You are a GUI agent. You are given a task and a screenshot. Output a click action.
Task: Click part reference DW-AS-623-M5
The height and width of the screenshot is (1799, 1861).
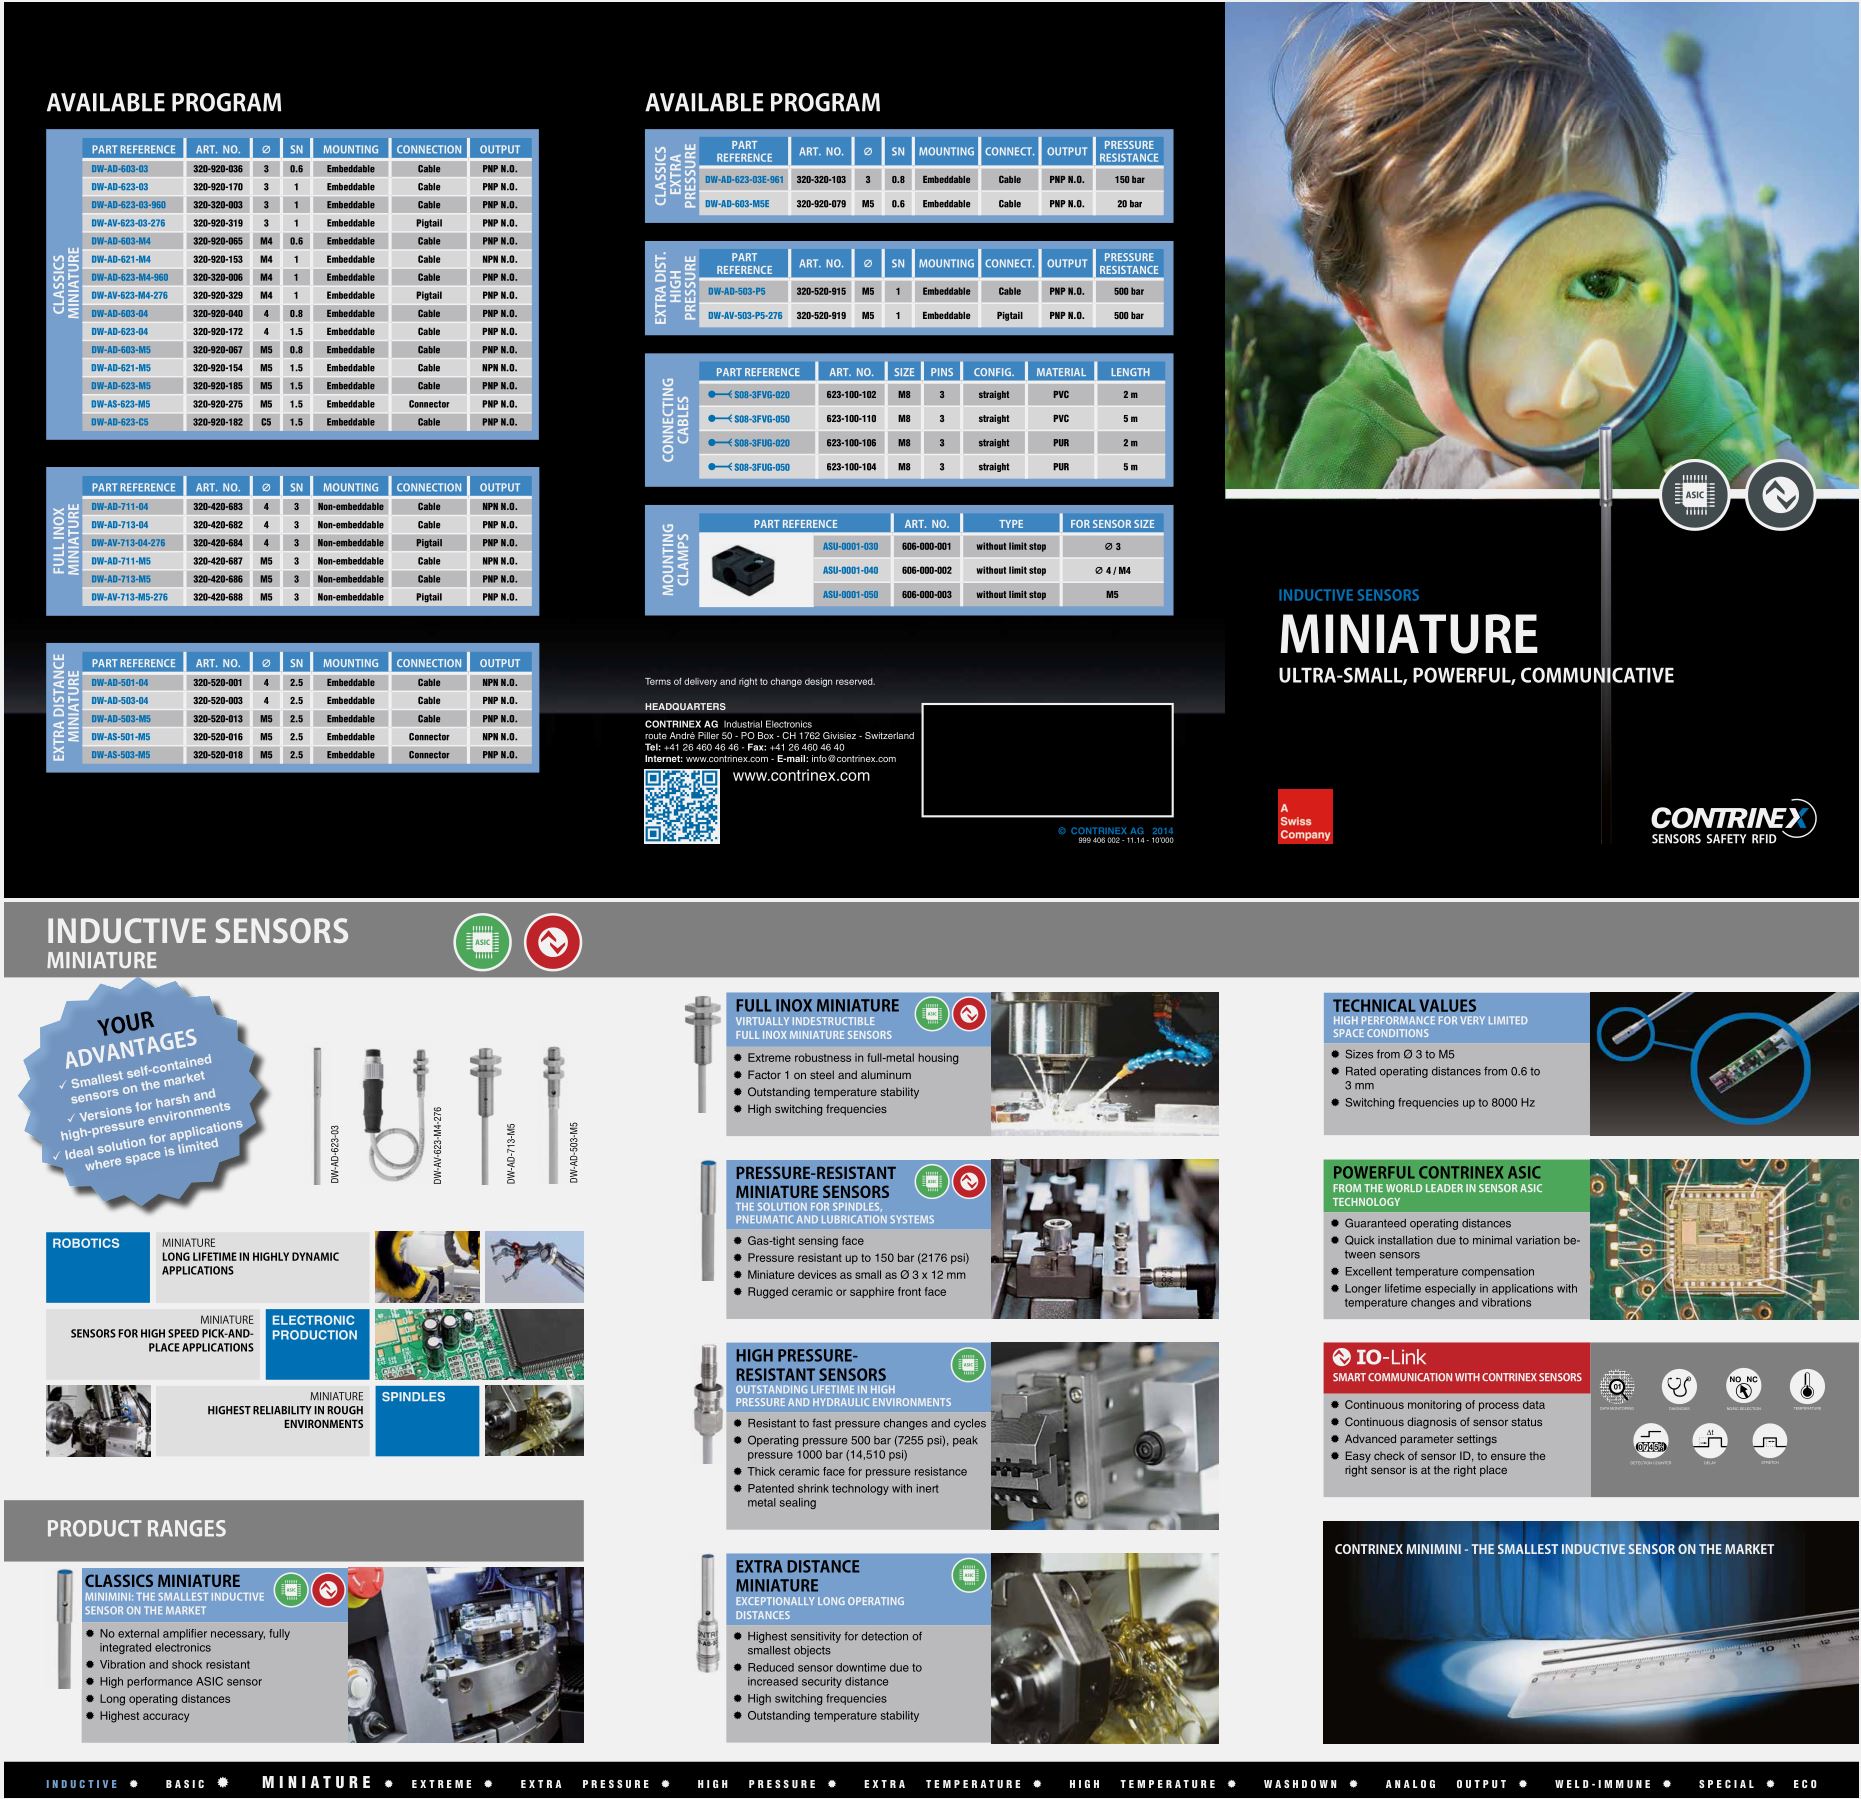tap(121, 404)
